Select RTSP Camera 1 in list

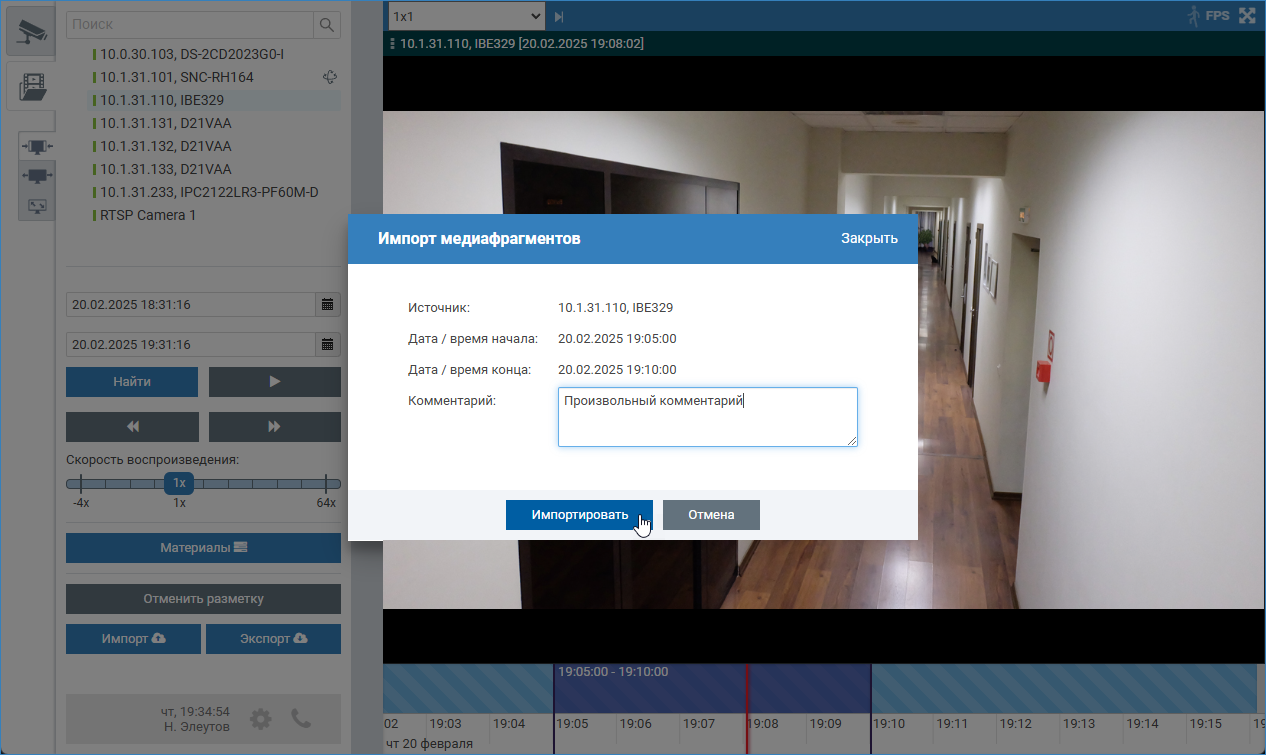tap(148, 215)
